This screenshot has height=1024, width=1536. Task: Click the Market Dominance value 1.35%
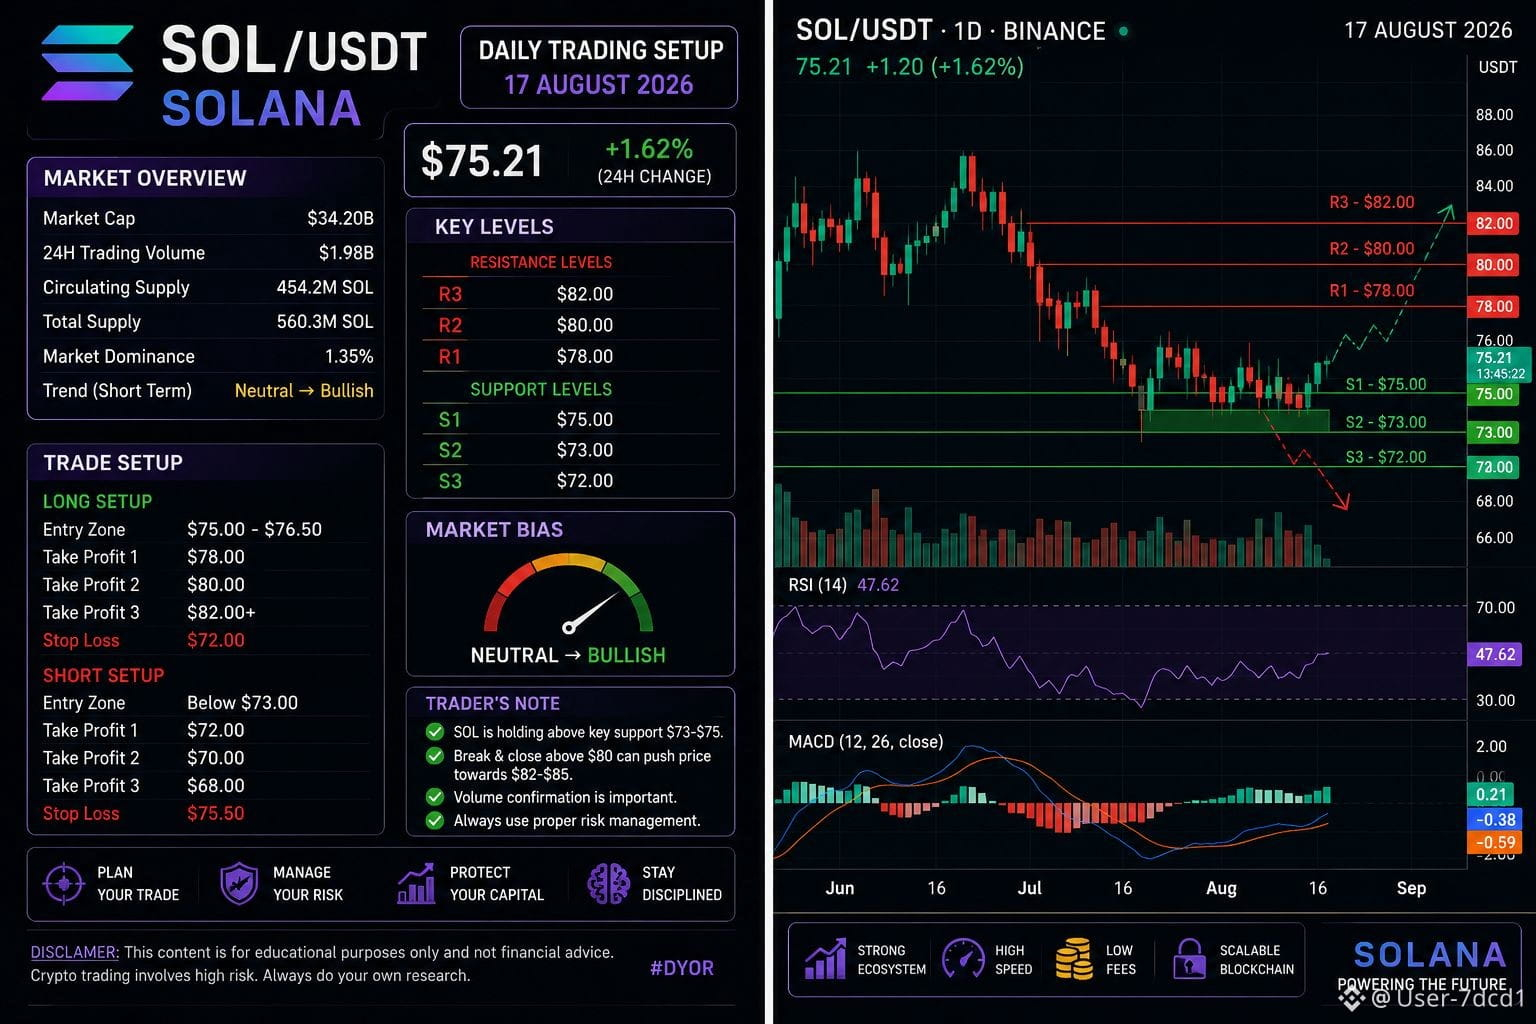[x=349, y=356]
